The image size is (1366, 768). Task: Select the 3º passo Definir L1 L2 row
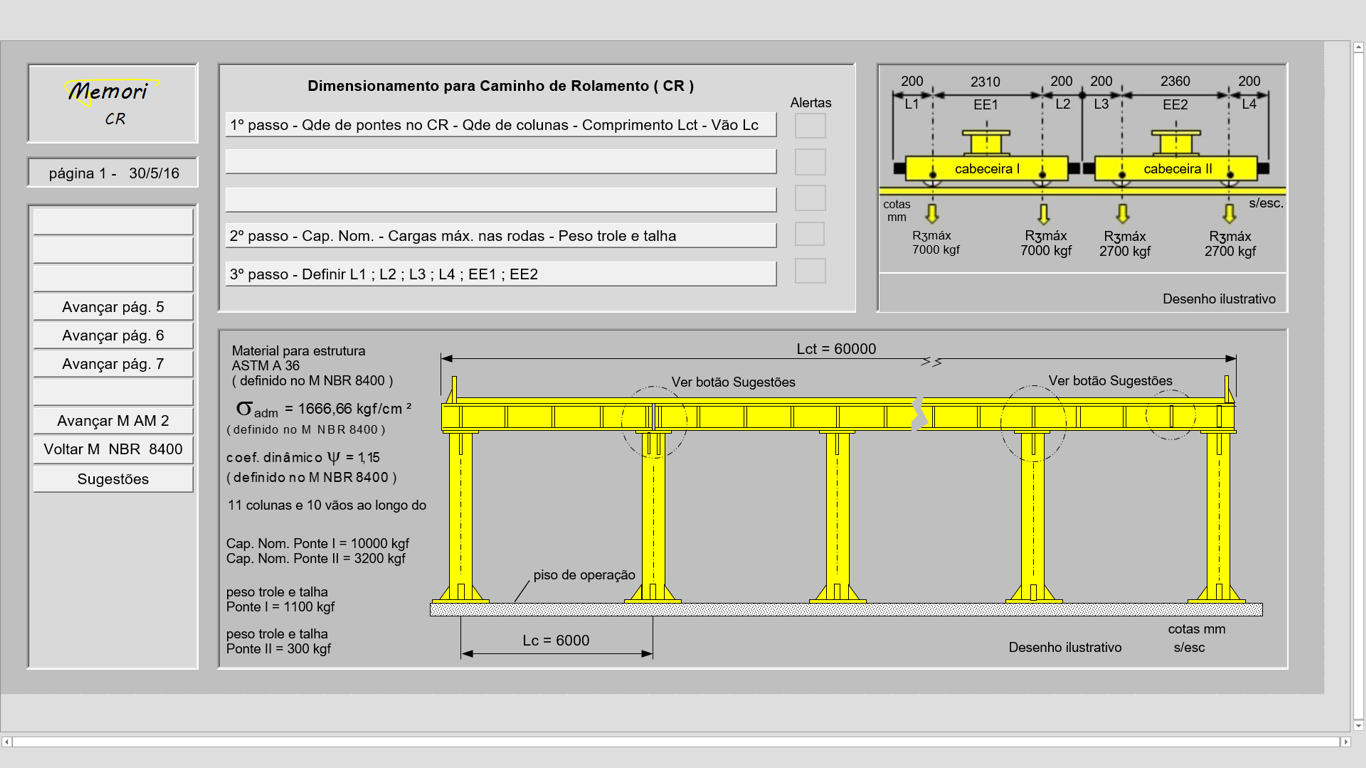[x=501, y=274]
